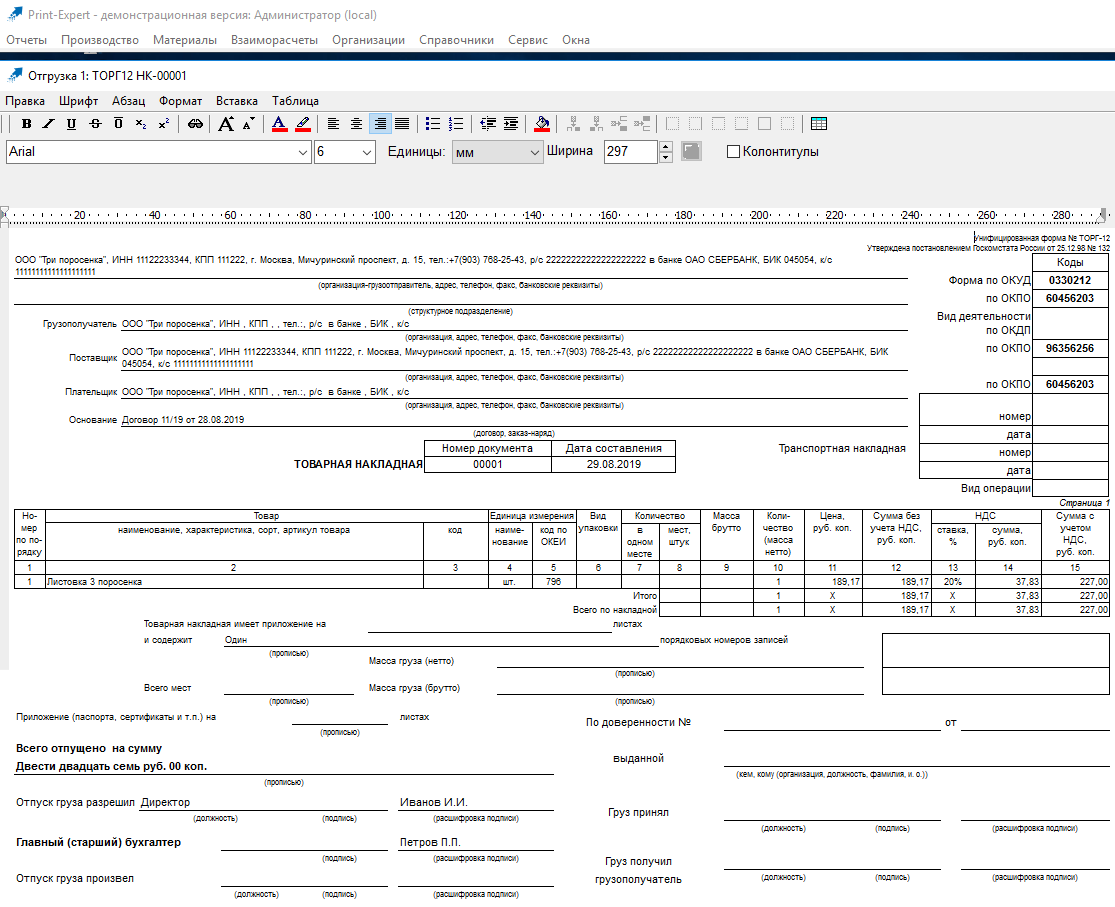Open the Шрифт menu
The image size is (1115, 907).
[78, 101]
